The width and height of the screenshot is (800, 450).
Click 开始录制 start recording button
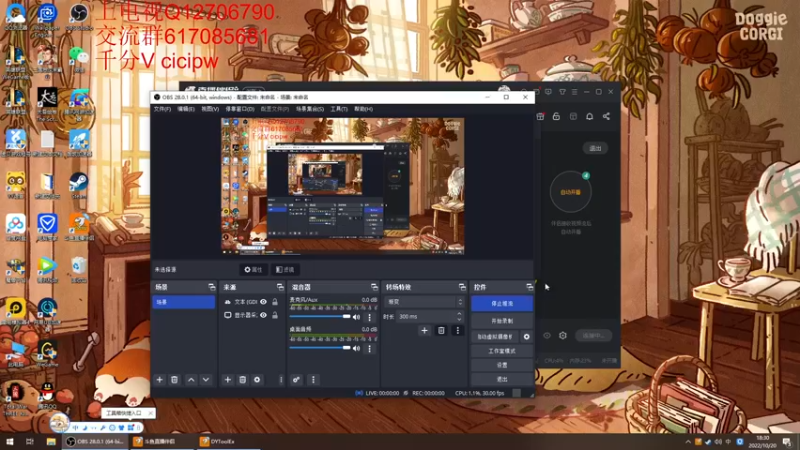pos(502,321)
